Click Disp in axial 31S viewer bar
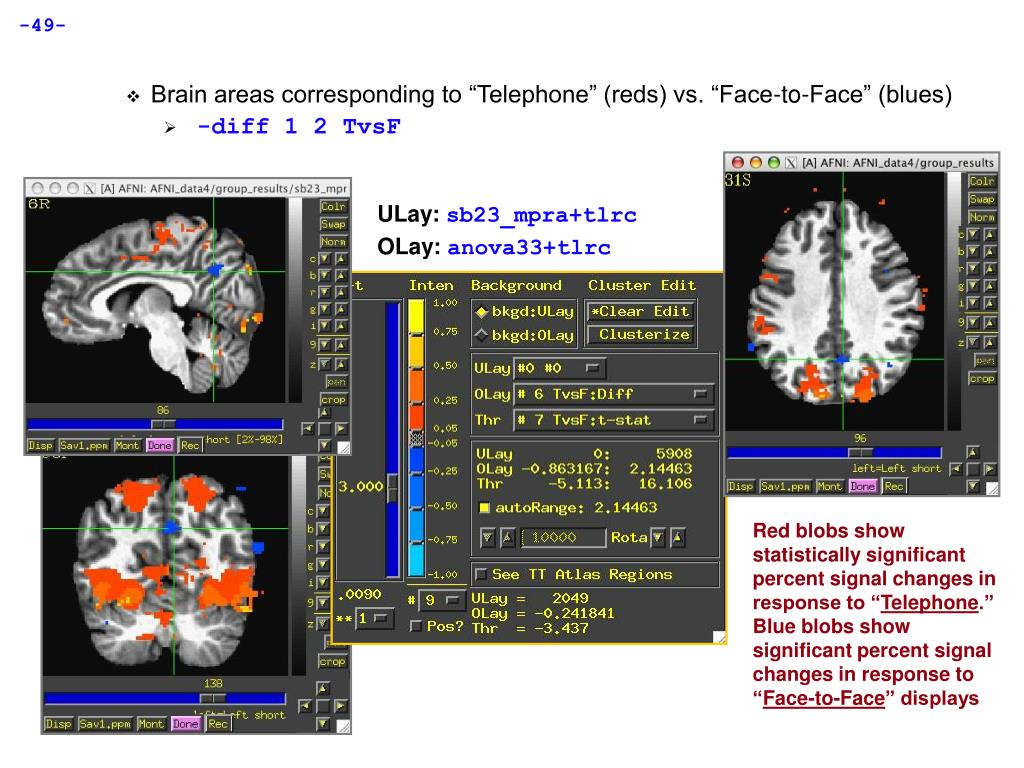The image size is (1024, 768). [x=741, y=487]
